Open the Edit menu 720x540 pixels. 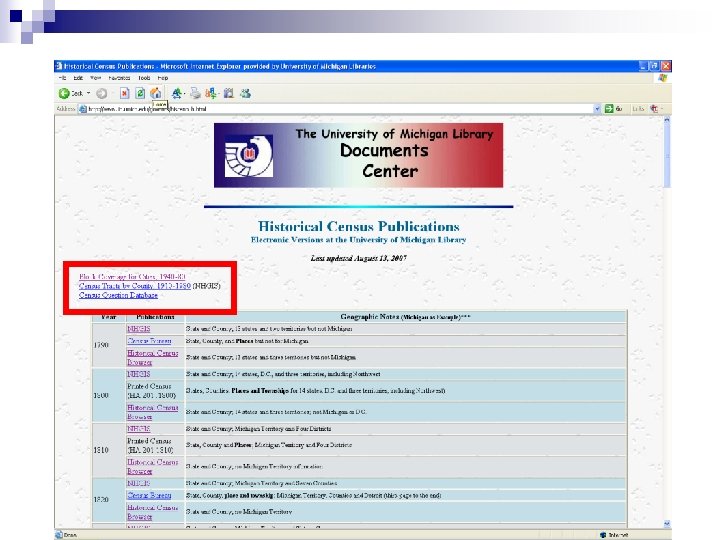click(78, 78)
